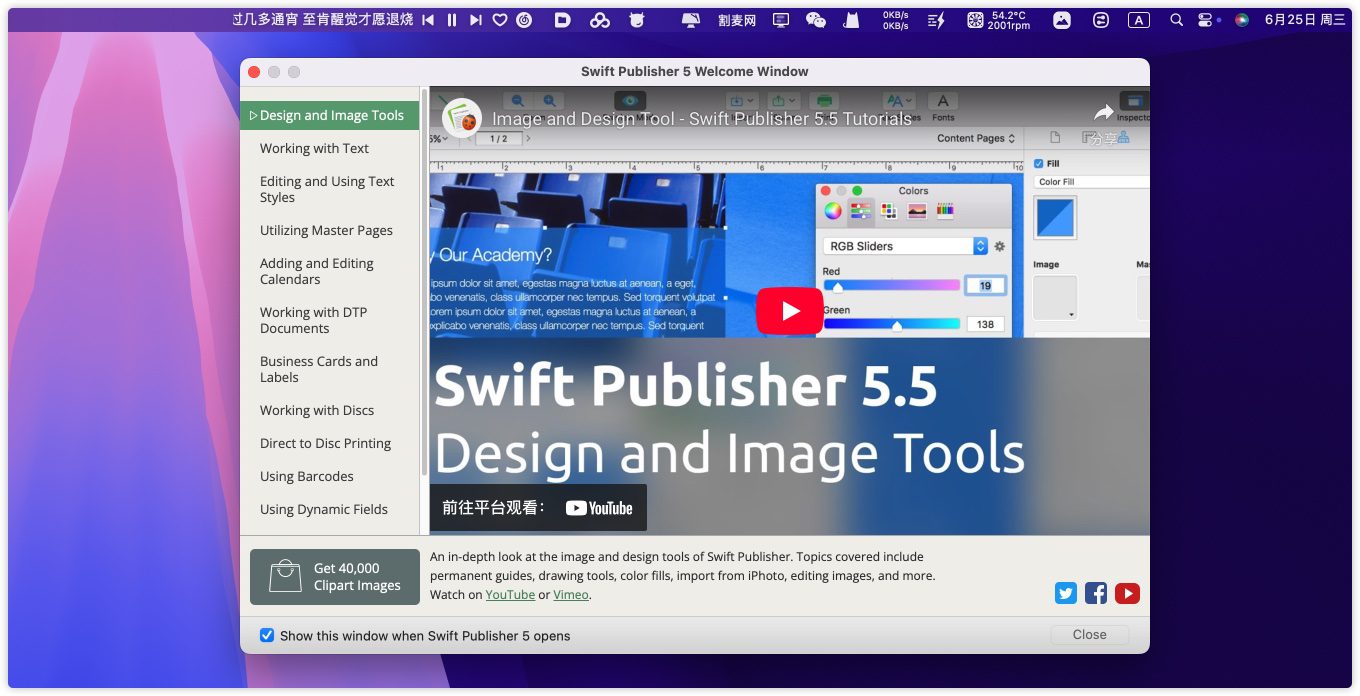Select Design and Image Tools tutorial
1360x696 pixels.
tap(329, 115)
